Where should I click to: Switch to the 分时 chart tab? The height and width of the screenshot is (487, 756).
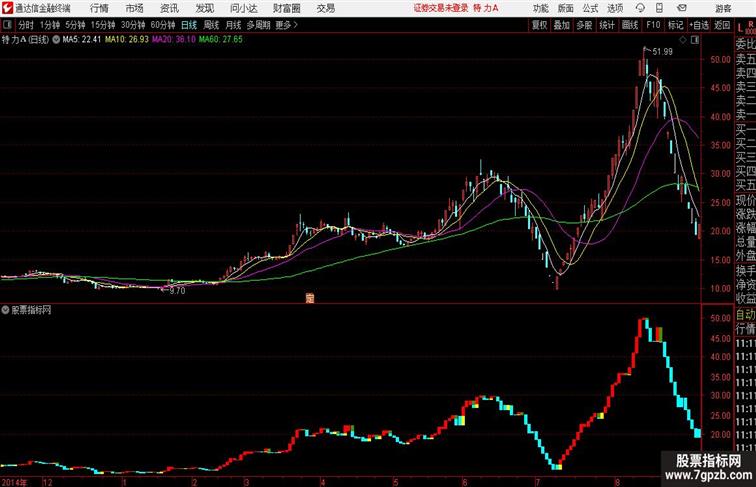coord(26,25)
